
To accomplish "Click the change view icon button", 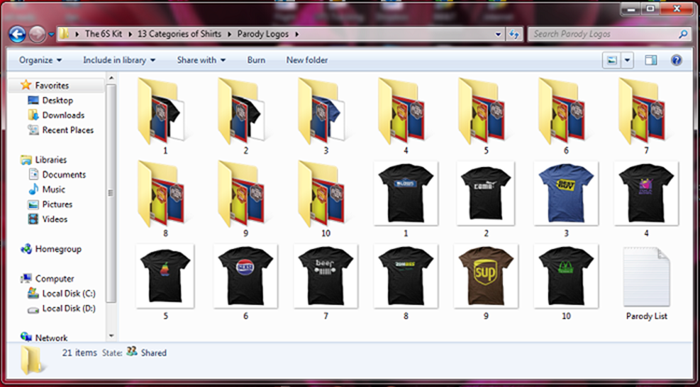I will click(x=611, y=60).
